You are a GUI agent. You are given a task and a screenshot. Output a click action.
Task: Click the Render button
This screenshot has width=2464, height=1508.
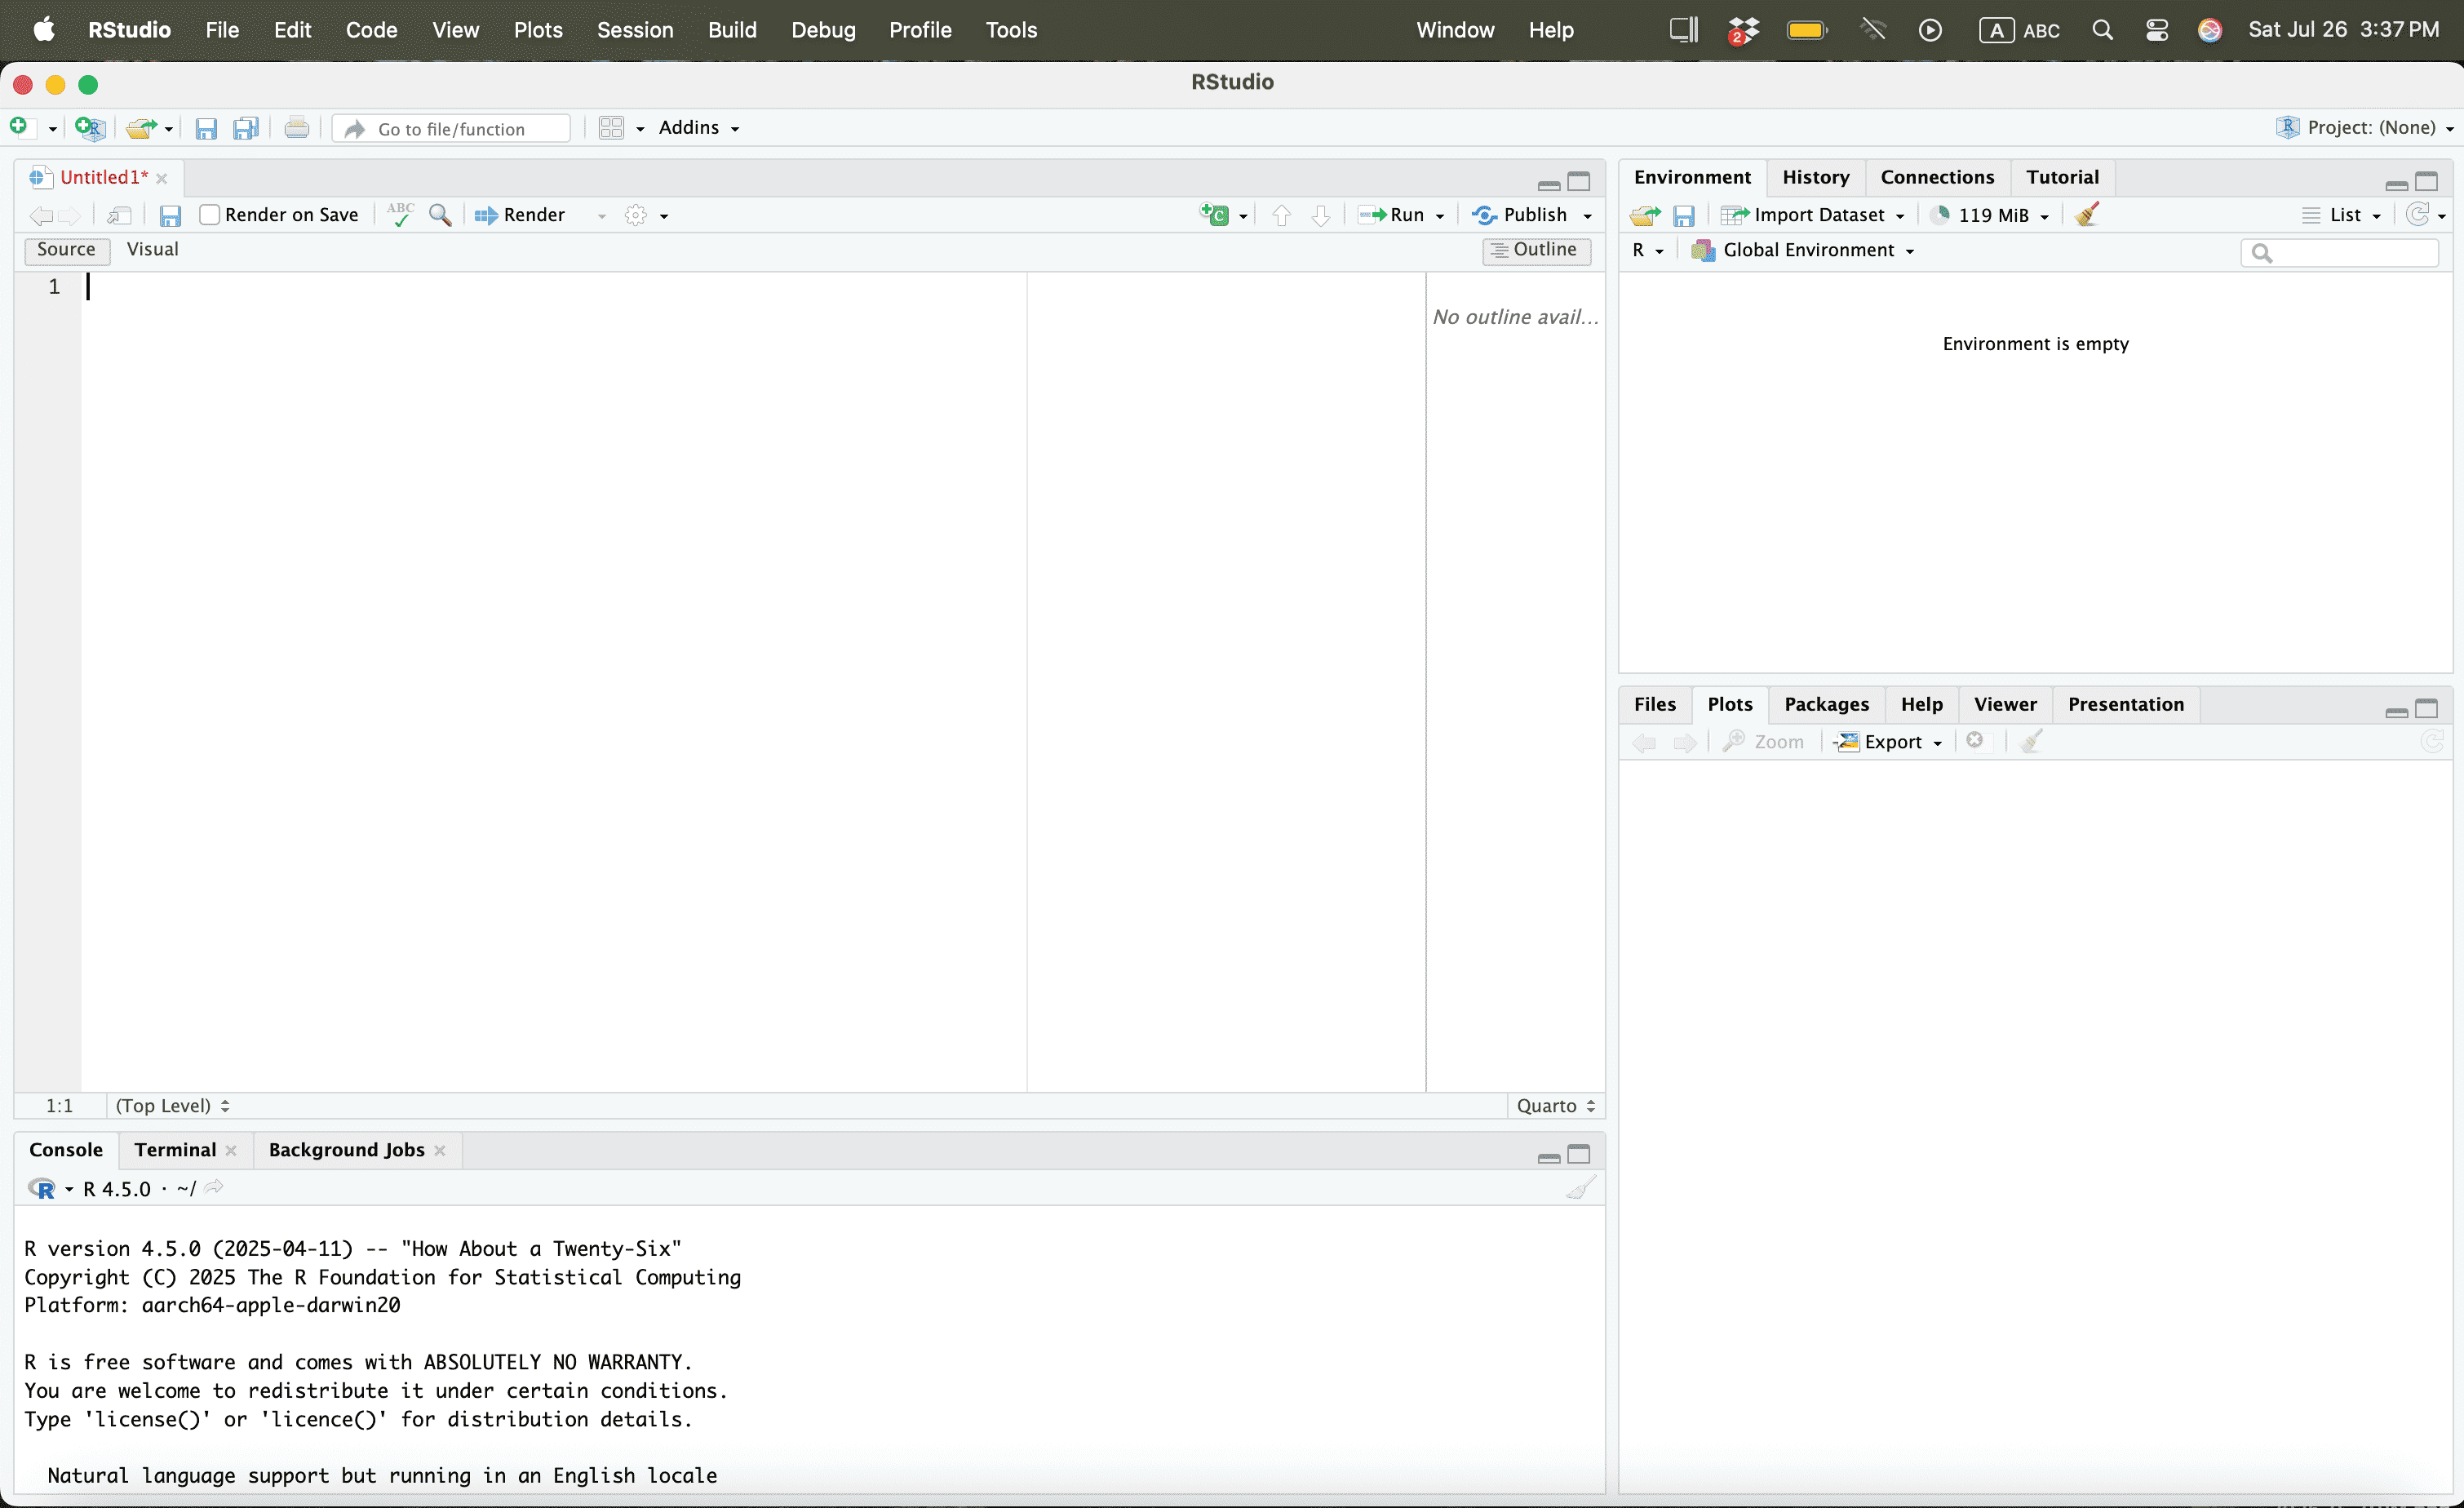(522, 215)
